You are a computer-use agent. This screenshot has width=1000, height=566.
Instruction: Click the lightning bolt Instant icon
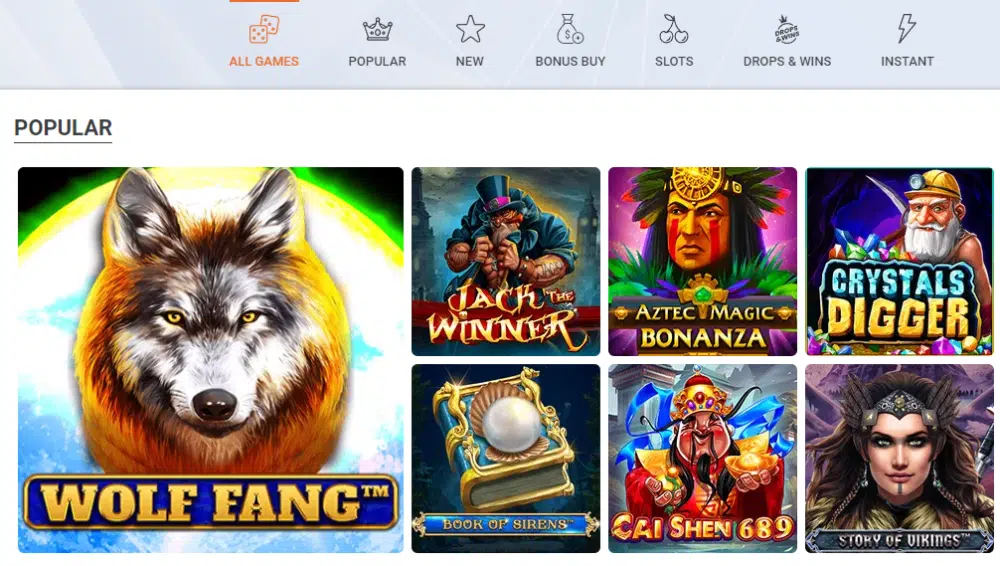[x=906, y=29]
